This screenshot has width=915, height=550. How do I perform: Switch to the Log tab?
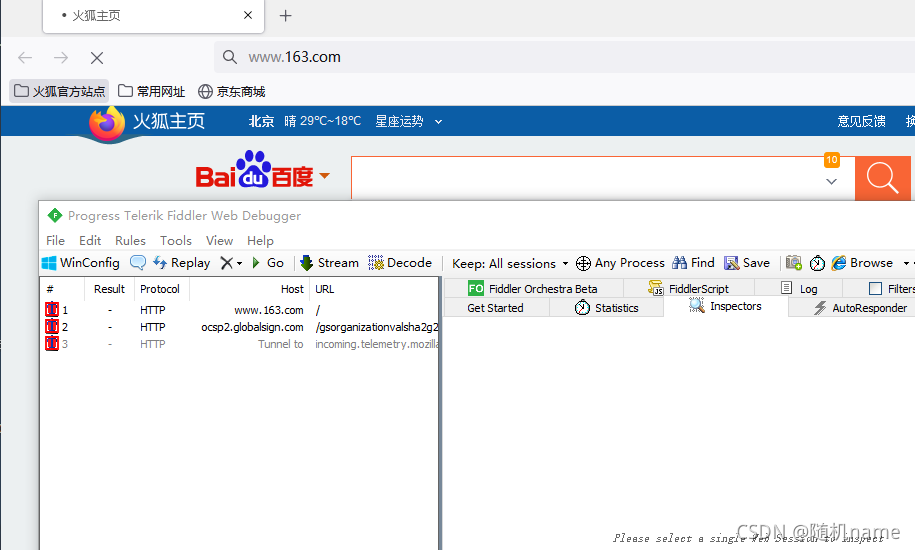(799, 289)
